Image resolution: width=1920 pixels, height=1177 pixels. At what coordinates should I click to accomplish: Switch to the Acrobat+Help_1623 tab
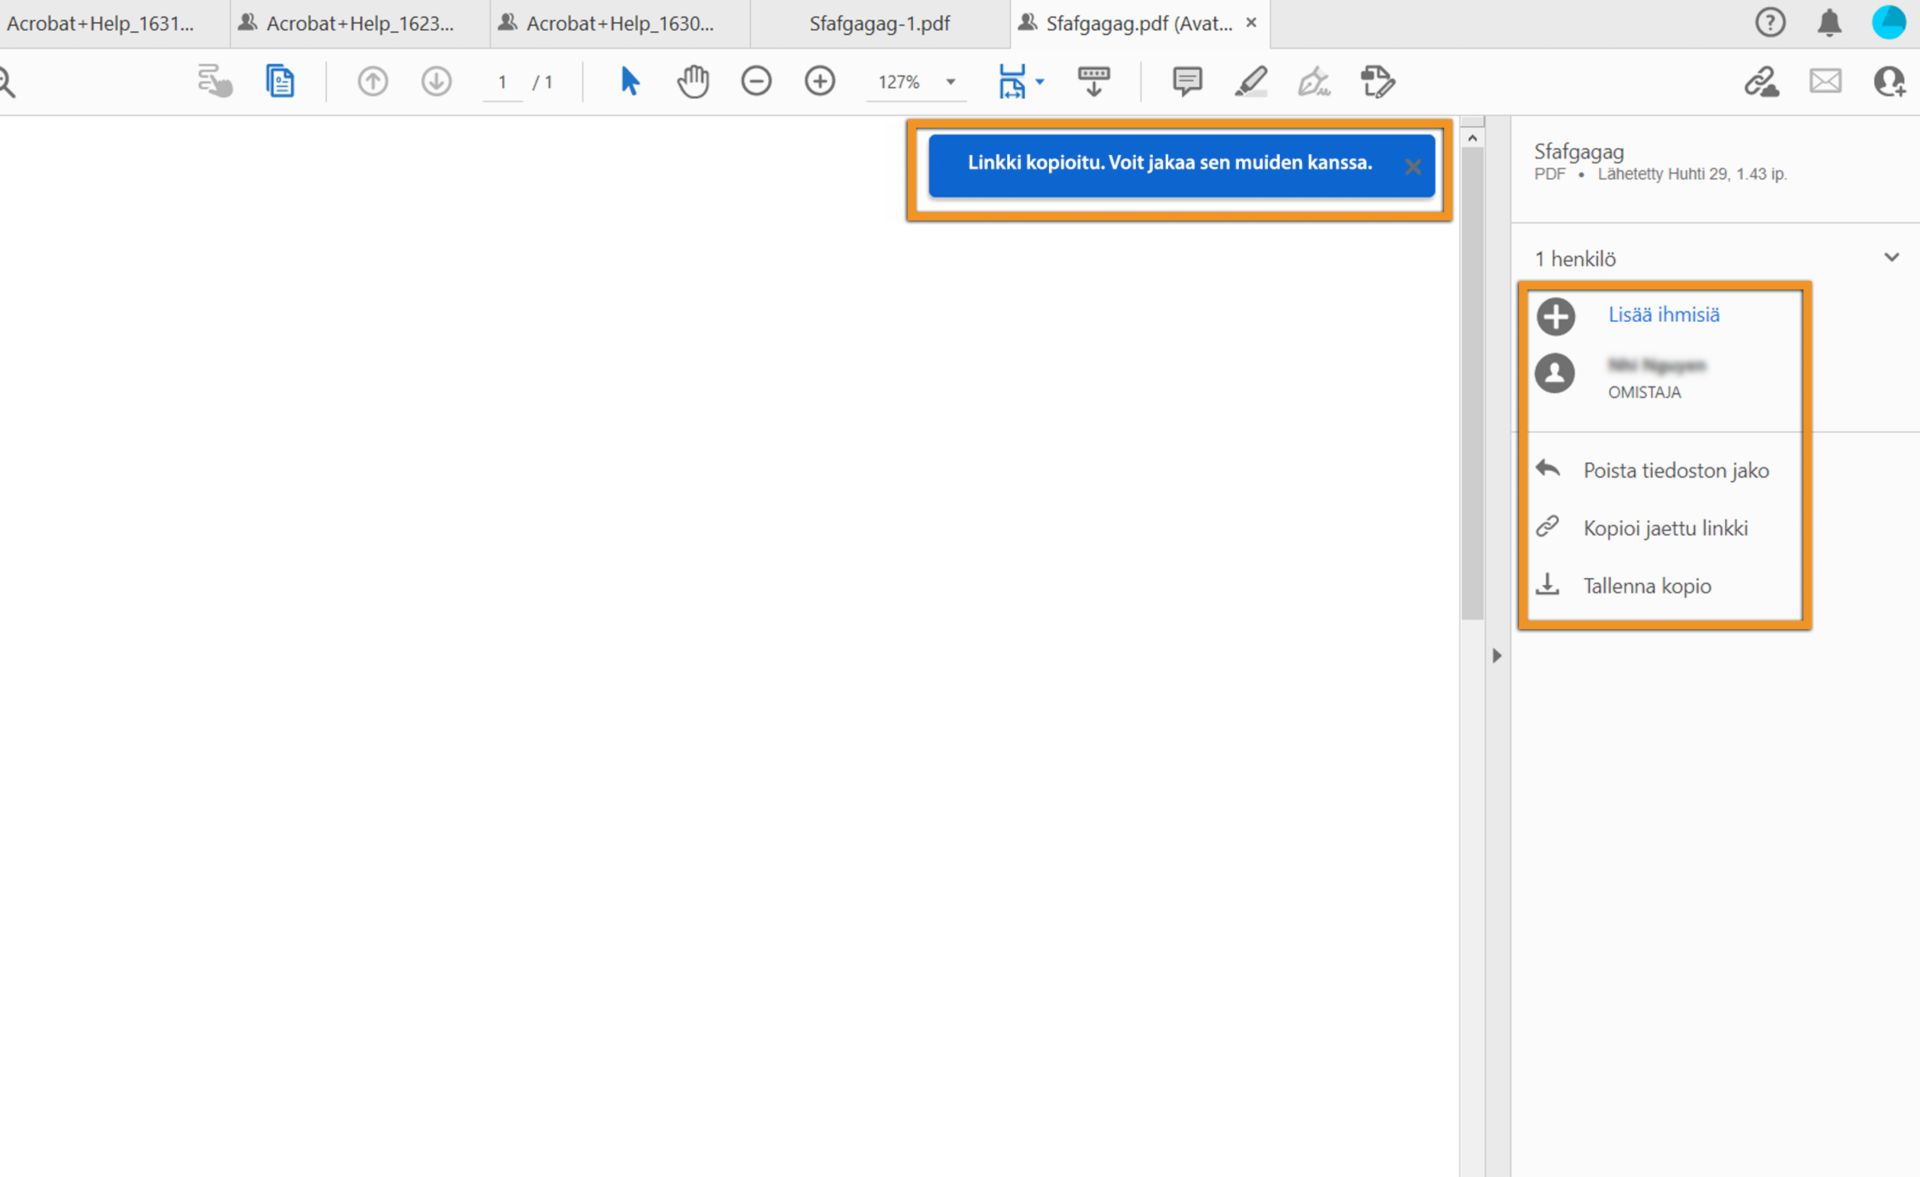pyautogui.click(x=359, y=23)
